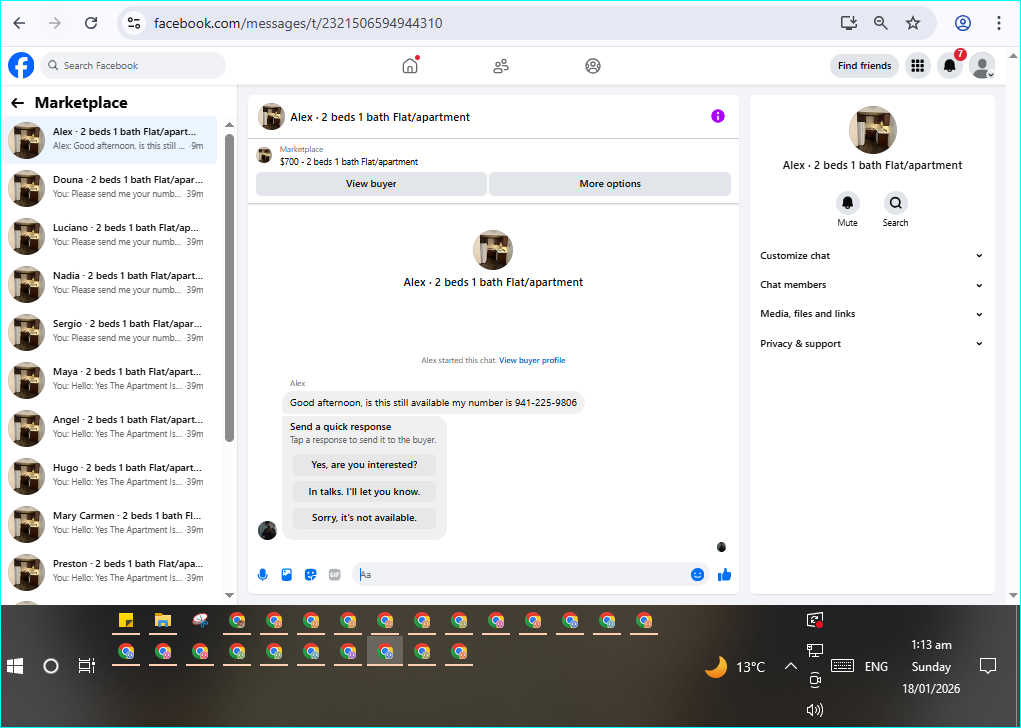Open the Windows Start button

[15, 666]
